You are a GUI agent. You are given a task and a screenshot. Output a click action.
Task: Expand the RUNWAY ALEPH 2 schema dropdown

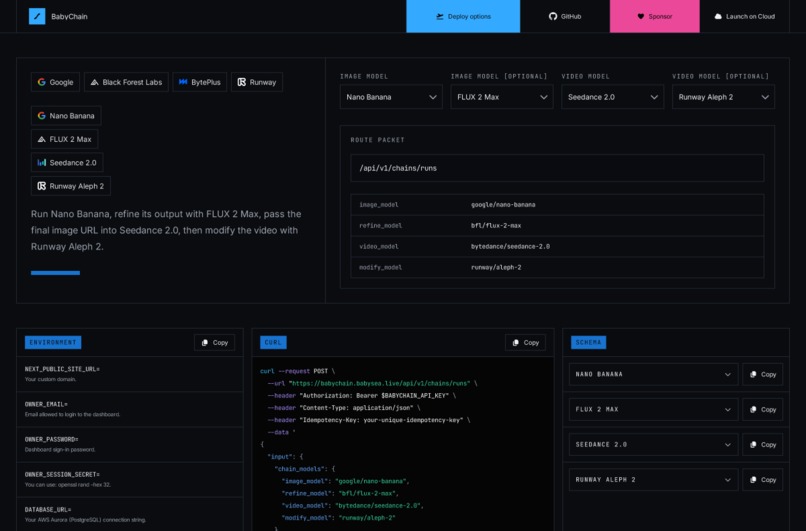(x=653, y=480)
